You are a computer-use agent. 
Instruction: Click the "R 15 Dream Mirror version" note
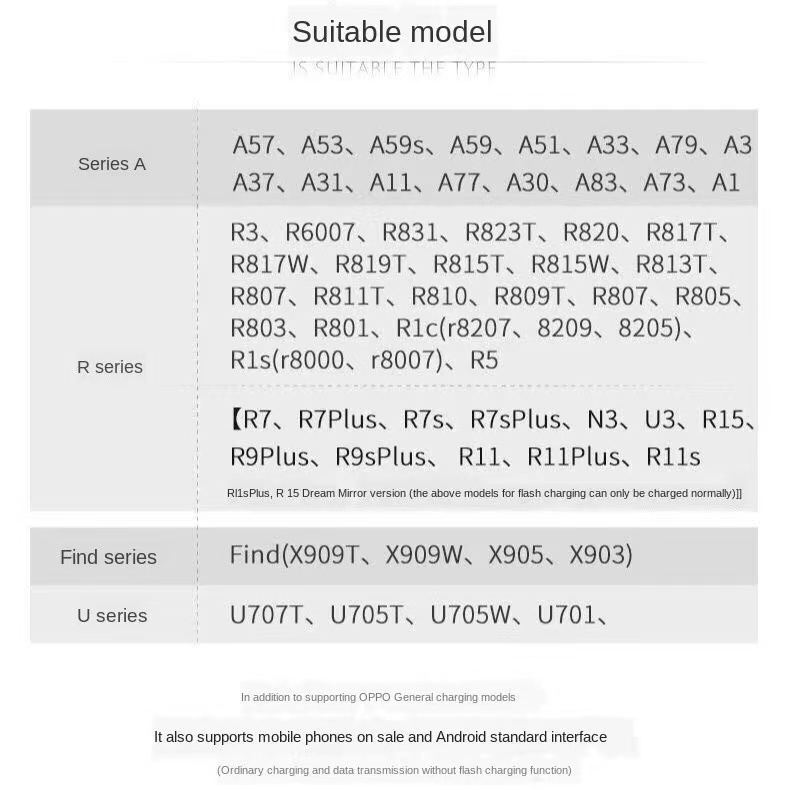click(x=340, y=493)
